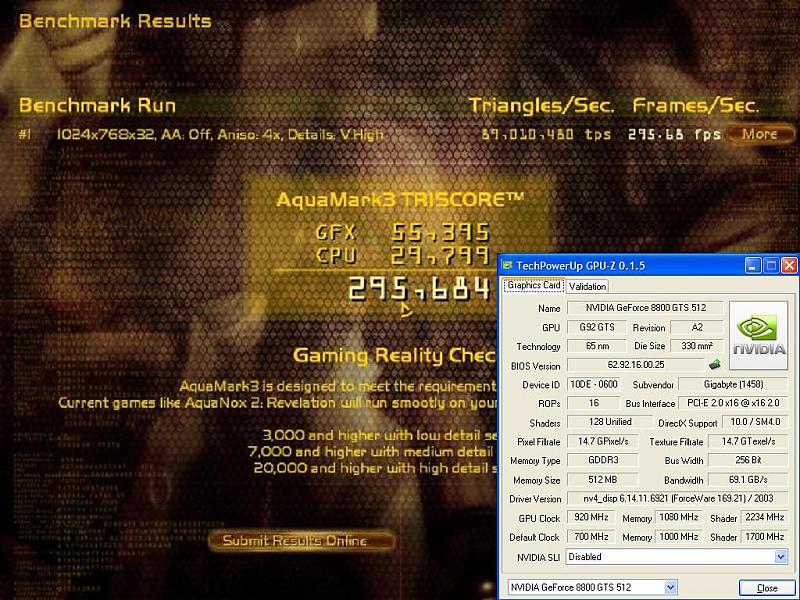Select the DirectX Support value 10.0 / SM4.0

click(x=755, y=422)
